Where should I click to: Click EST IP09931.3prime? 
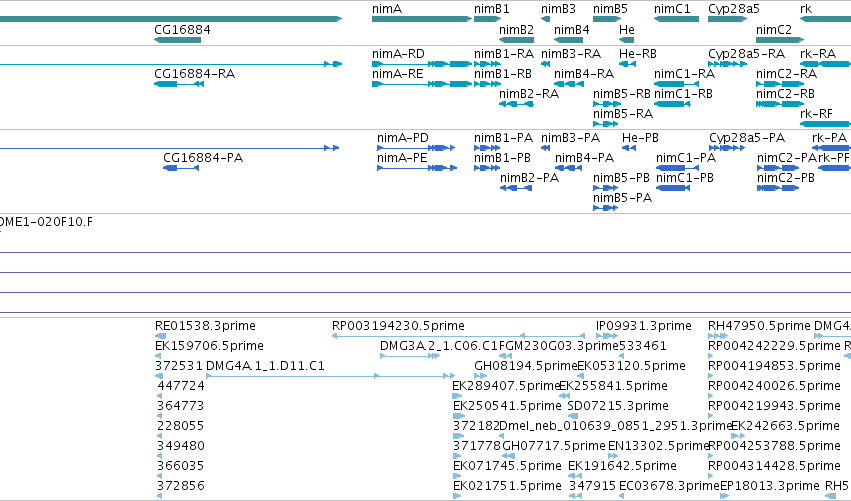point(607,336)
